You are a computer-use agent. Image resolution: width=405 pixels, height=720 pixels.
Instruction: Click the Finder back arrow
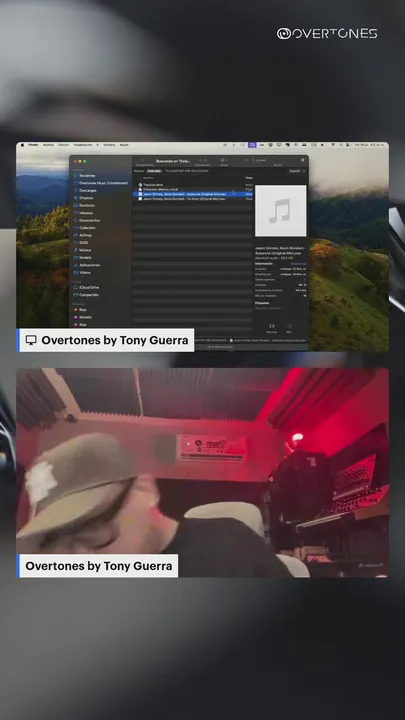coord(142,161)
